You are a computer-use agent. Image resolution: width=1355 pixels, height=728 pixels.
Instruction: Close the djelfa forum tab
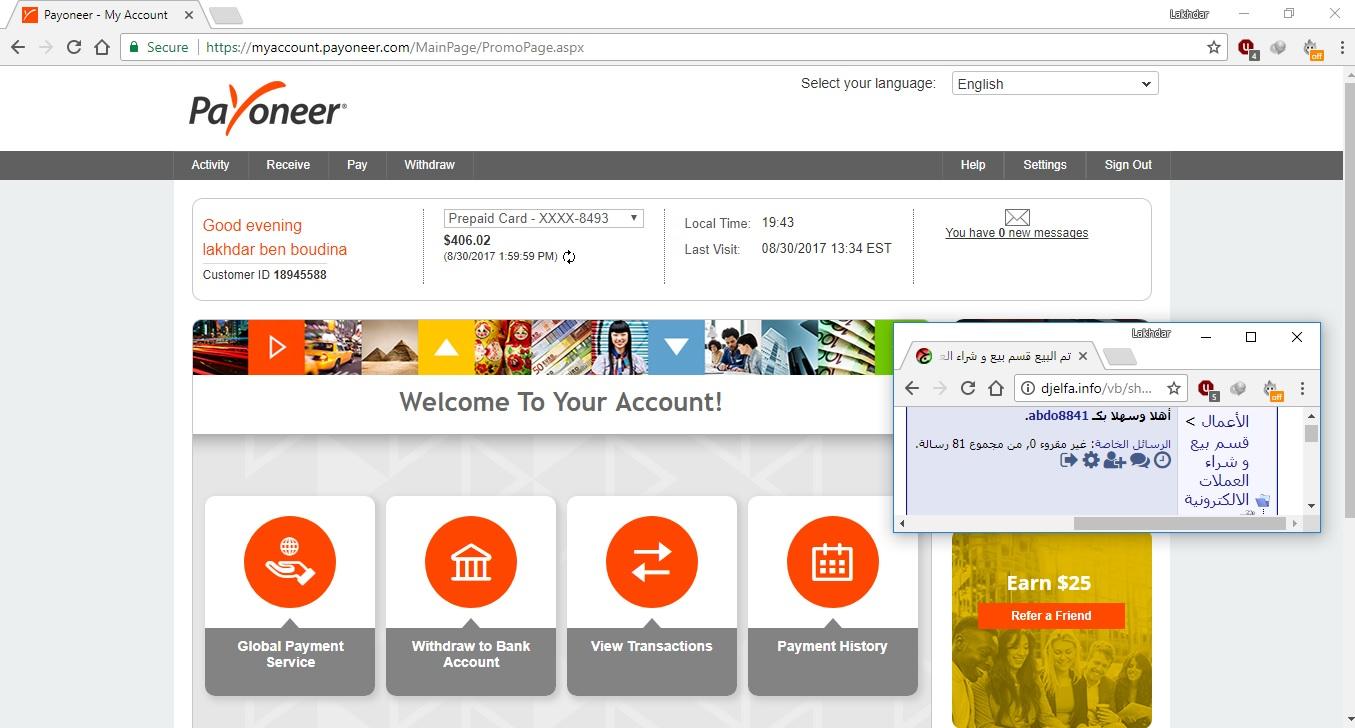[x=1082, y=356]
